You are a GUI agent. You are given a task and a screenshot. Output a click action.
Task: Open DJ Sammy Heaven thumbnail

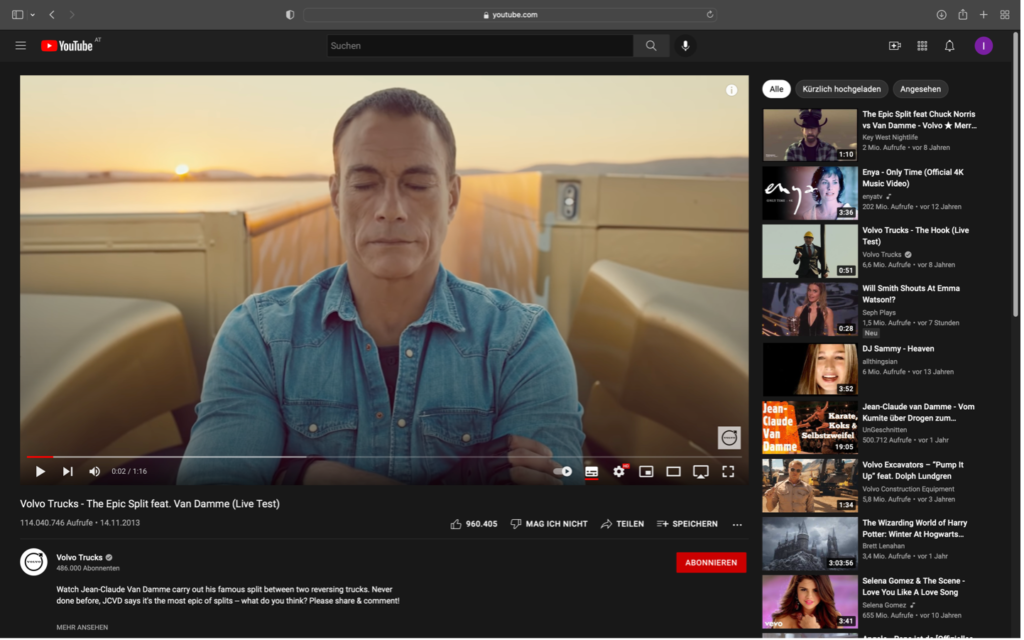point(810,370)
